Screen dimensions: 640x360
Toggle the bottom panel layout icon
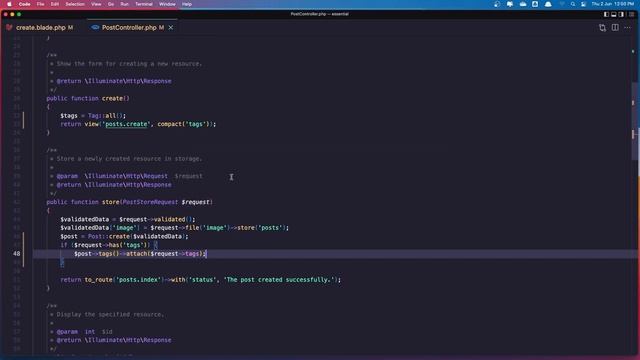(x=613, y=14)
